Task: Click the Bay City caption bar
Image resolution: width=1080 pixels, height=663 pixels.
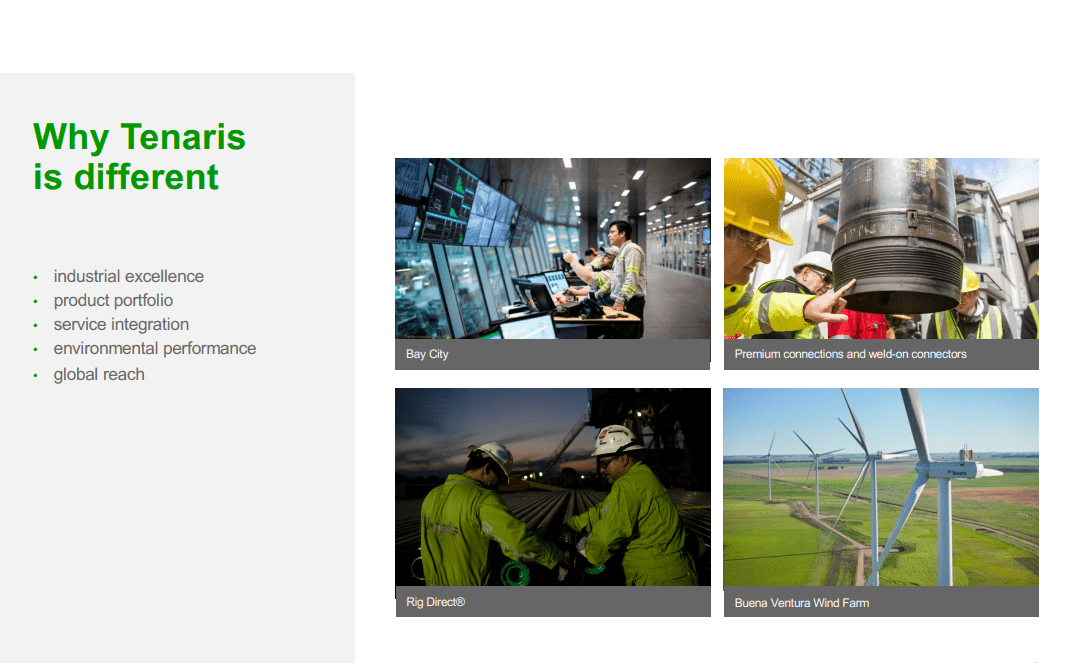Action: tap(552, 354)
